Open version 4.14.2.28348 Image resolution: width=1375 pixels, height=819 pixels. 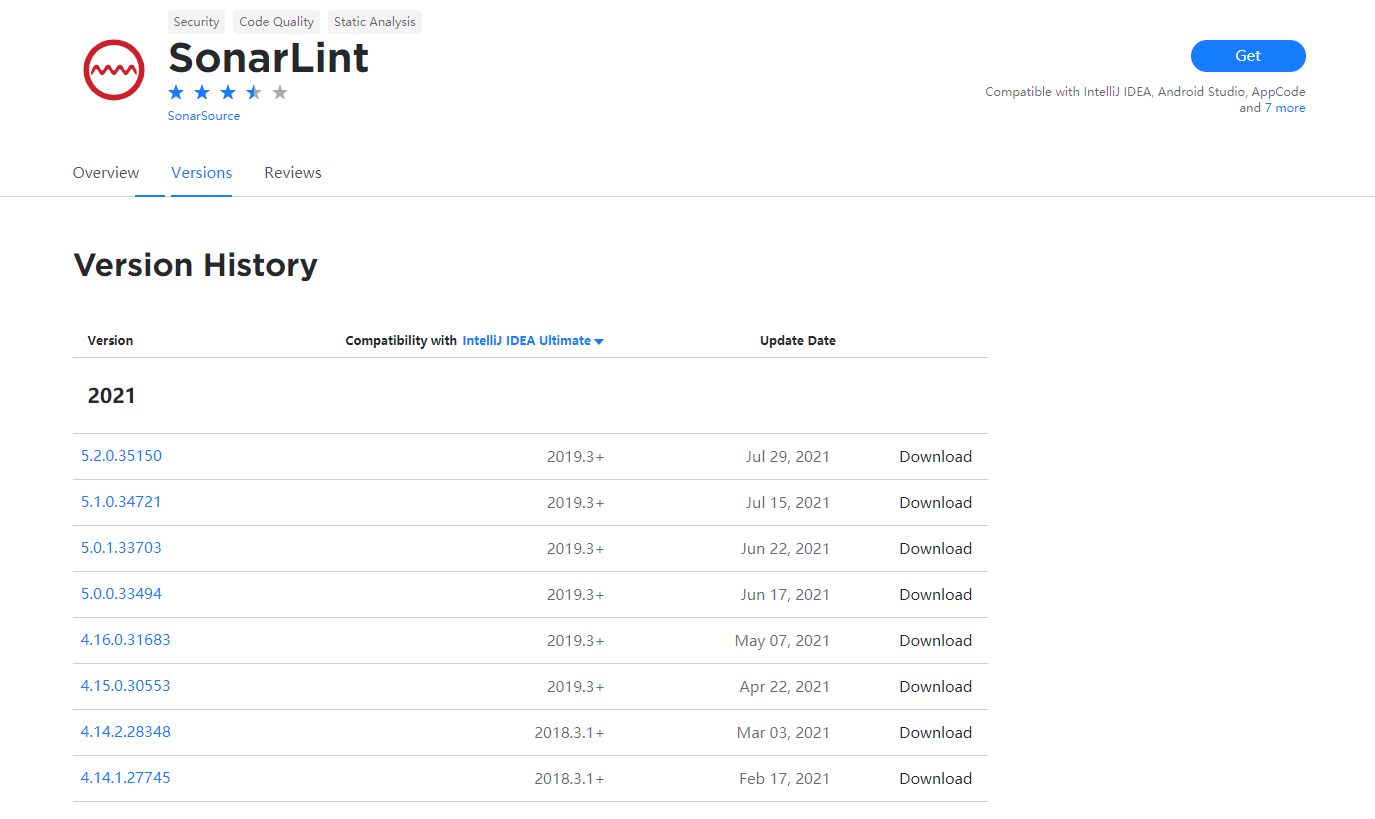(126, 732)
